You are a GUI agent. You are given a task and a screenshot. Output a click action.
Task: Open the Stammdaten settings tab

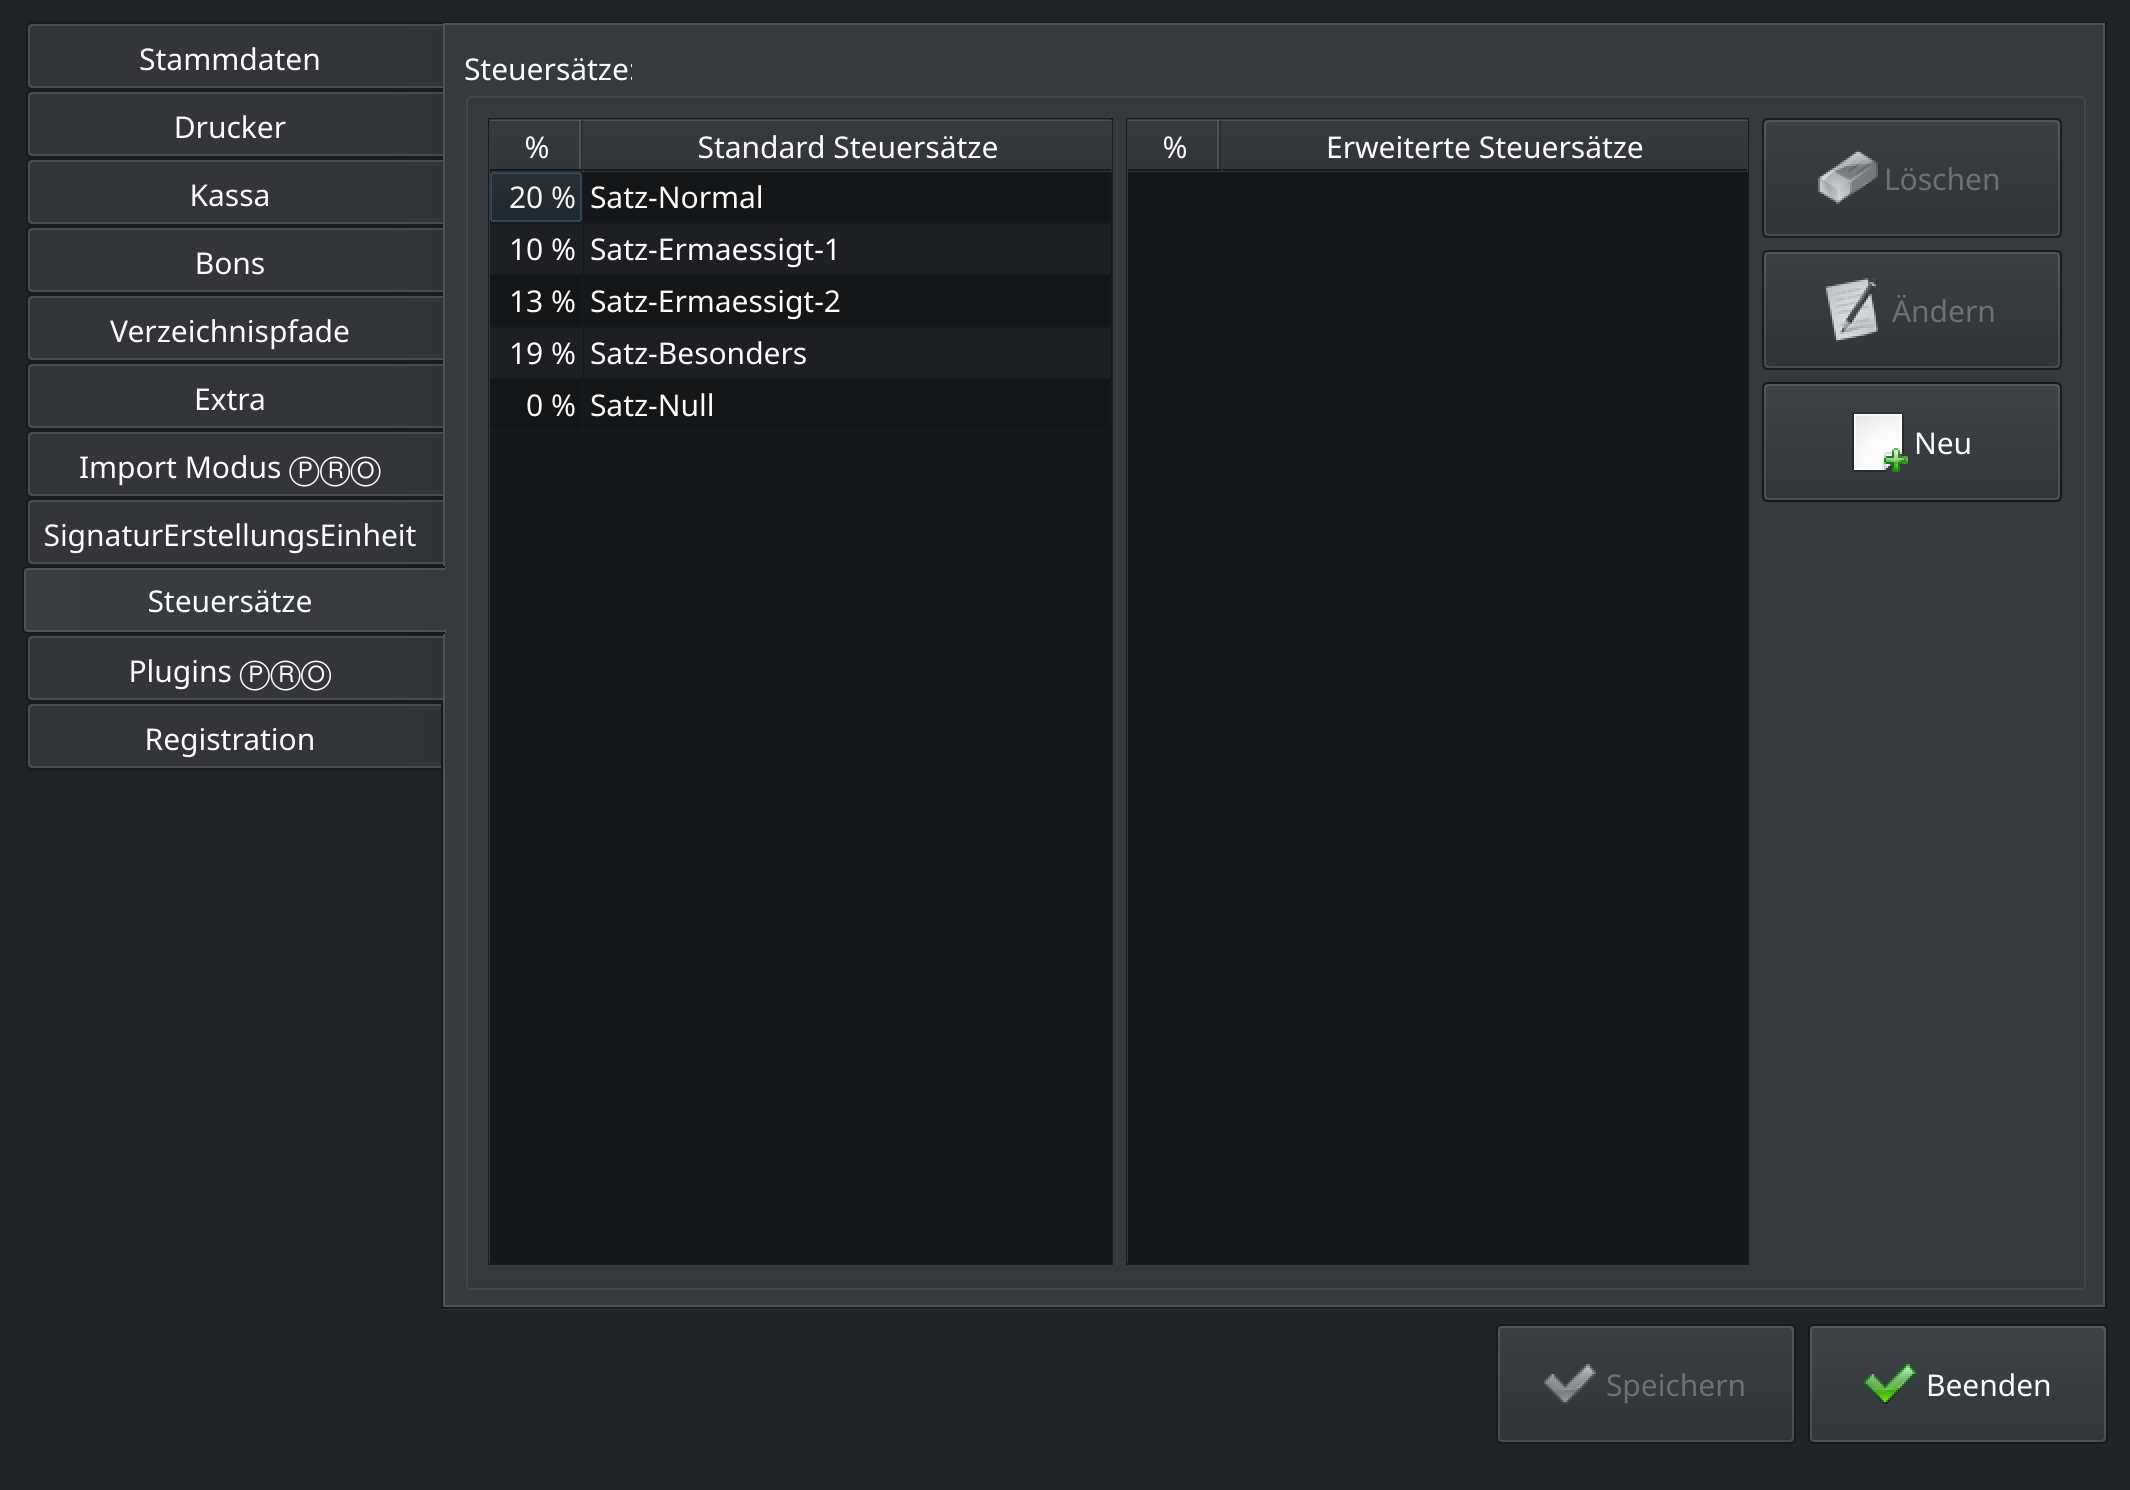click(x=235, y=59)
